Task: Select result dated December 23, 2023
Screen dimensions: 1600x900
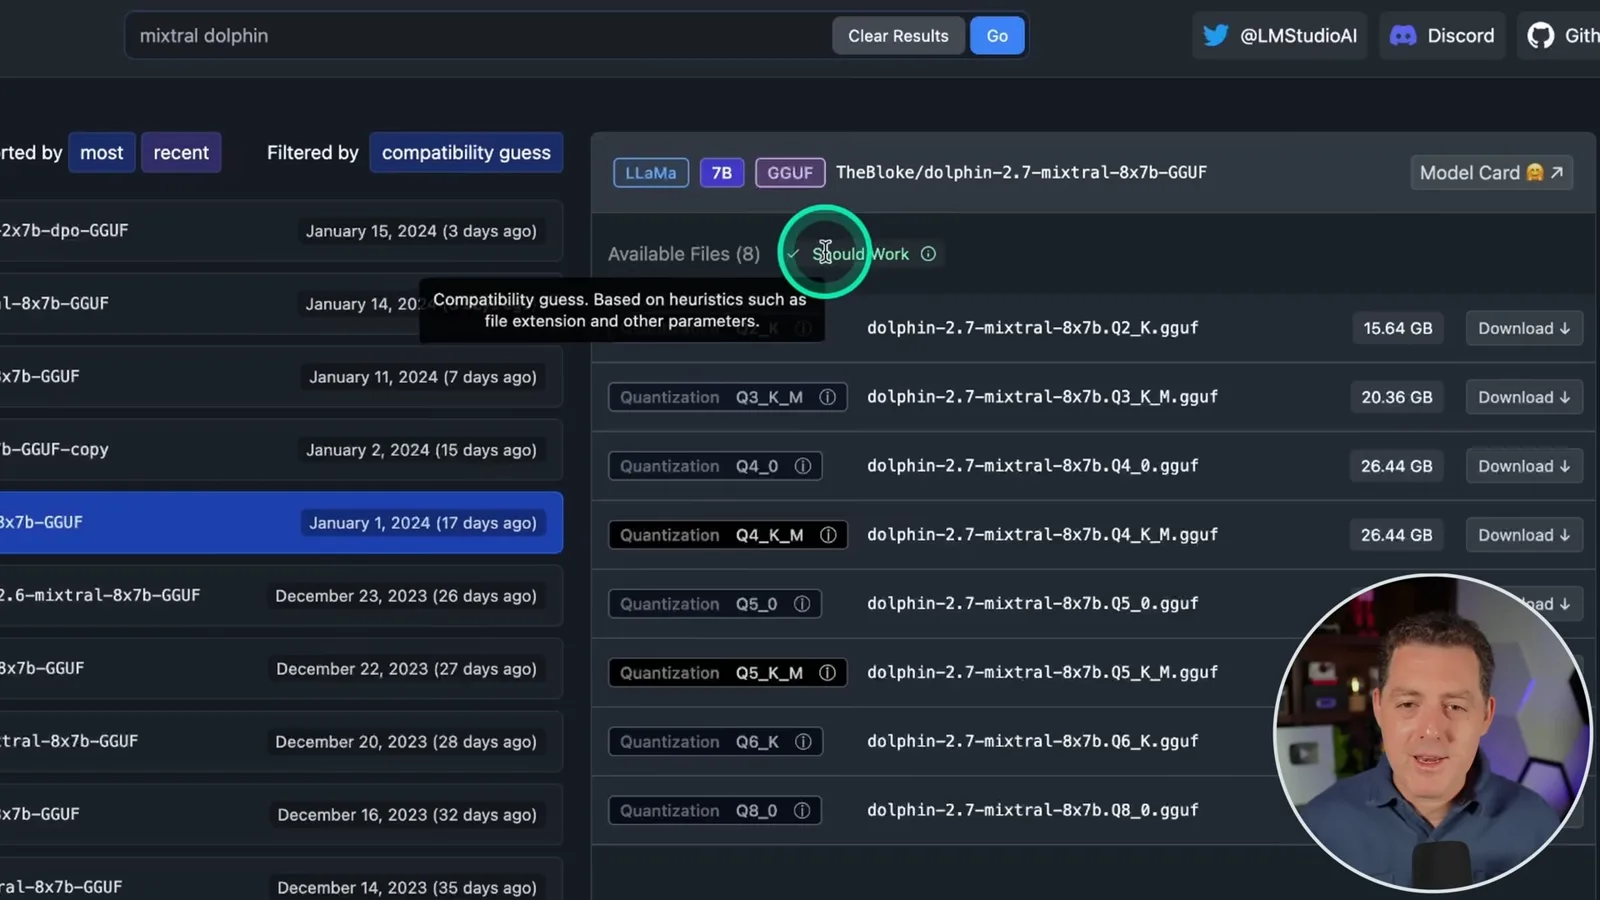Action: point(280,596)
